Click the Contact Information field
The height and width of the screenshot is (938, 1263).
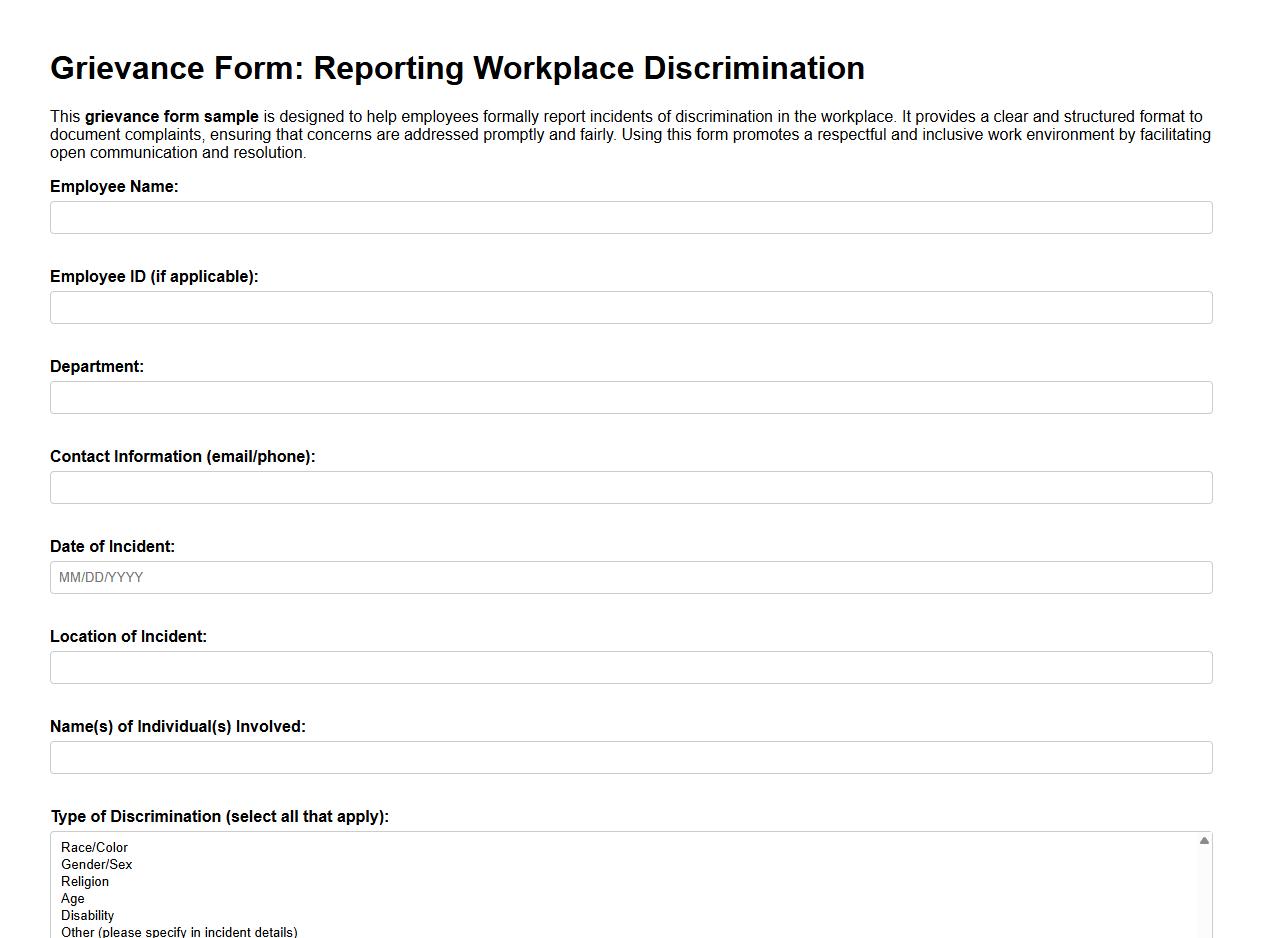[630, 487]
